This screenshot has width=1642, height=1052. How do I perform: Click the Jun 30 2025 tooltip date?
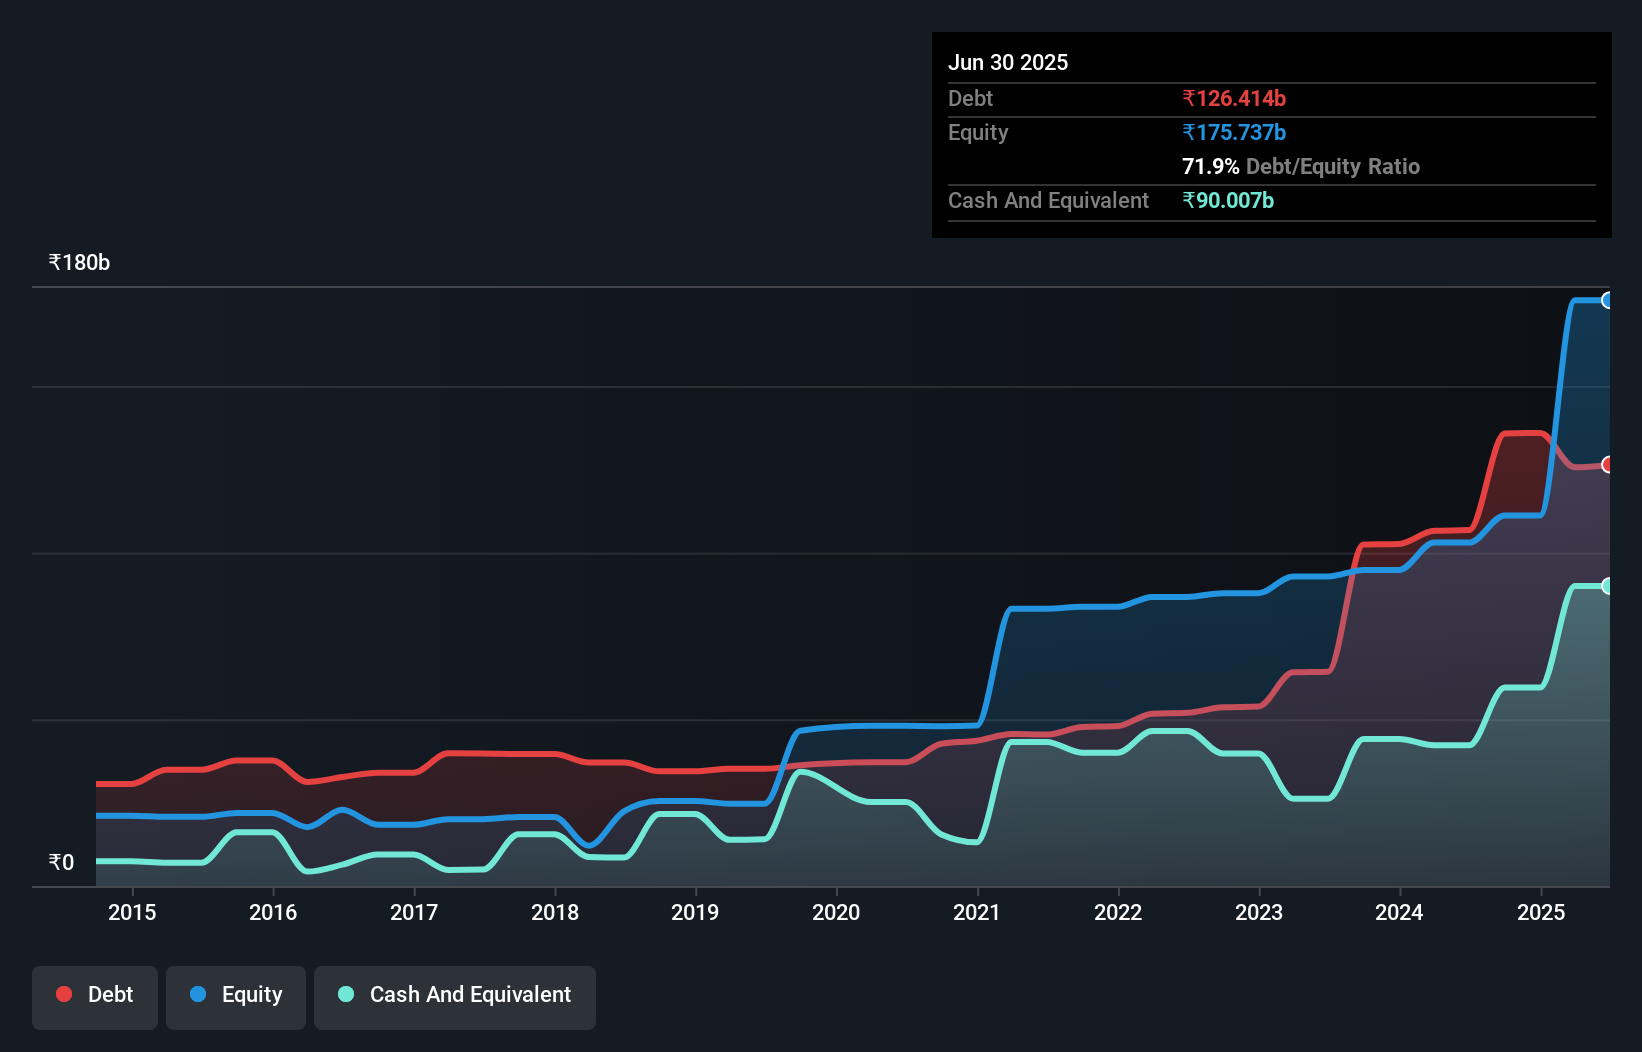1008,62
